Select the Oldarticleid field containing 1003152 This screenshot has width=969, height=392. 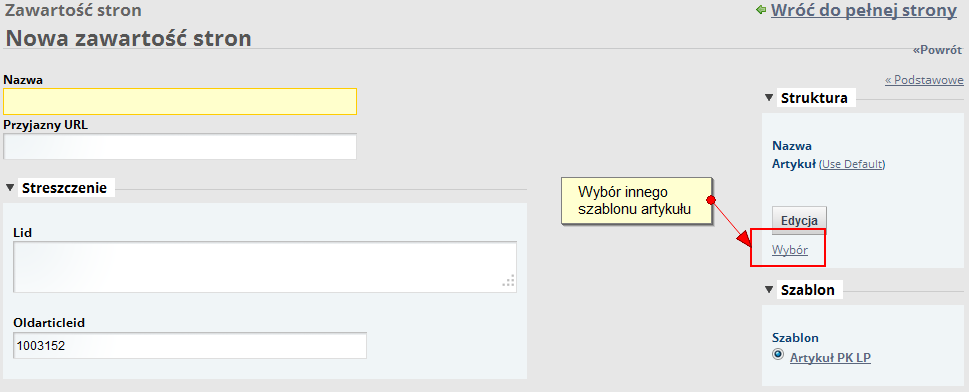190,346
